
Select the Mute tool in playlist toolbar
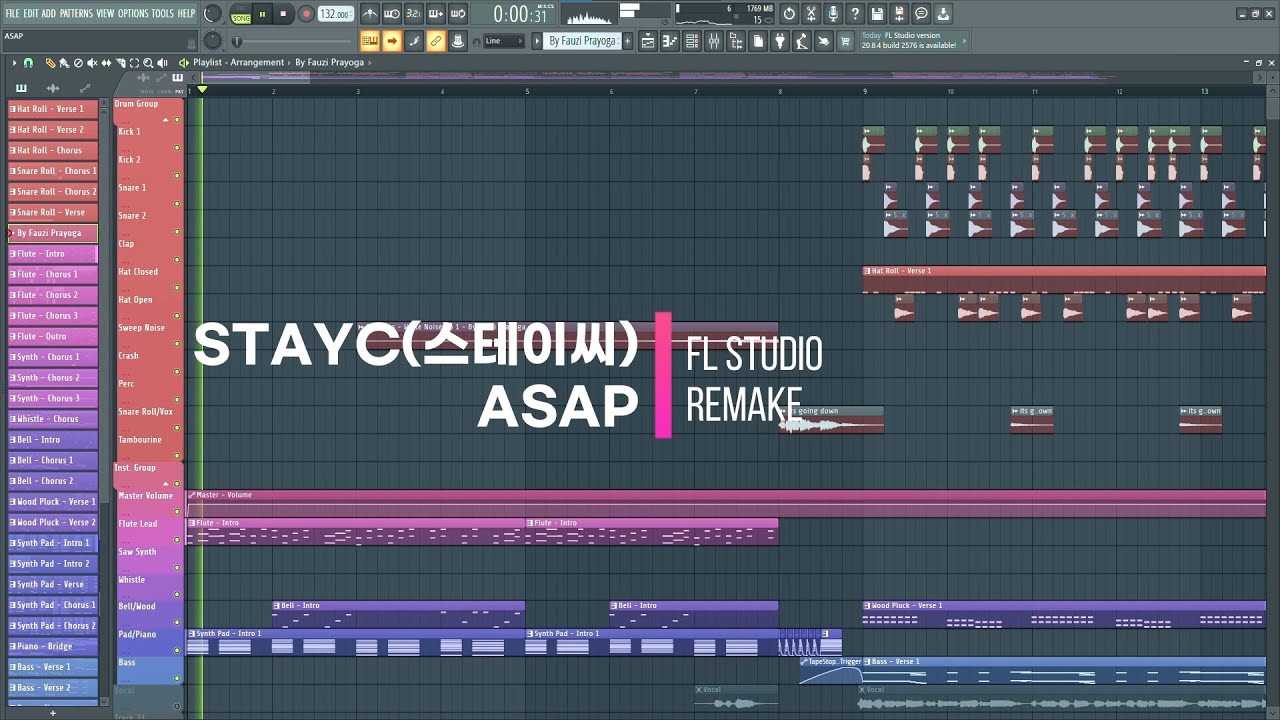point(92,63)
